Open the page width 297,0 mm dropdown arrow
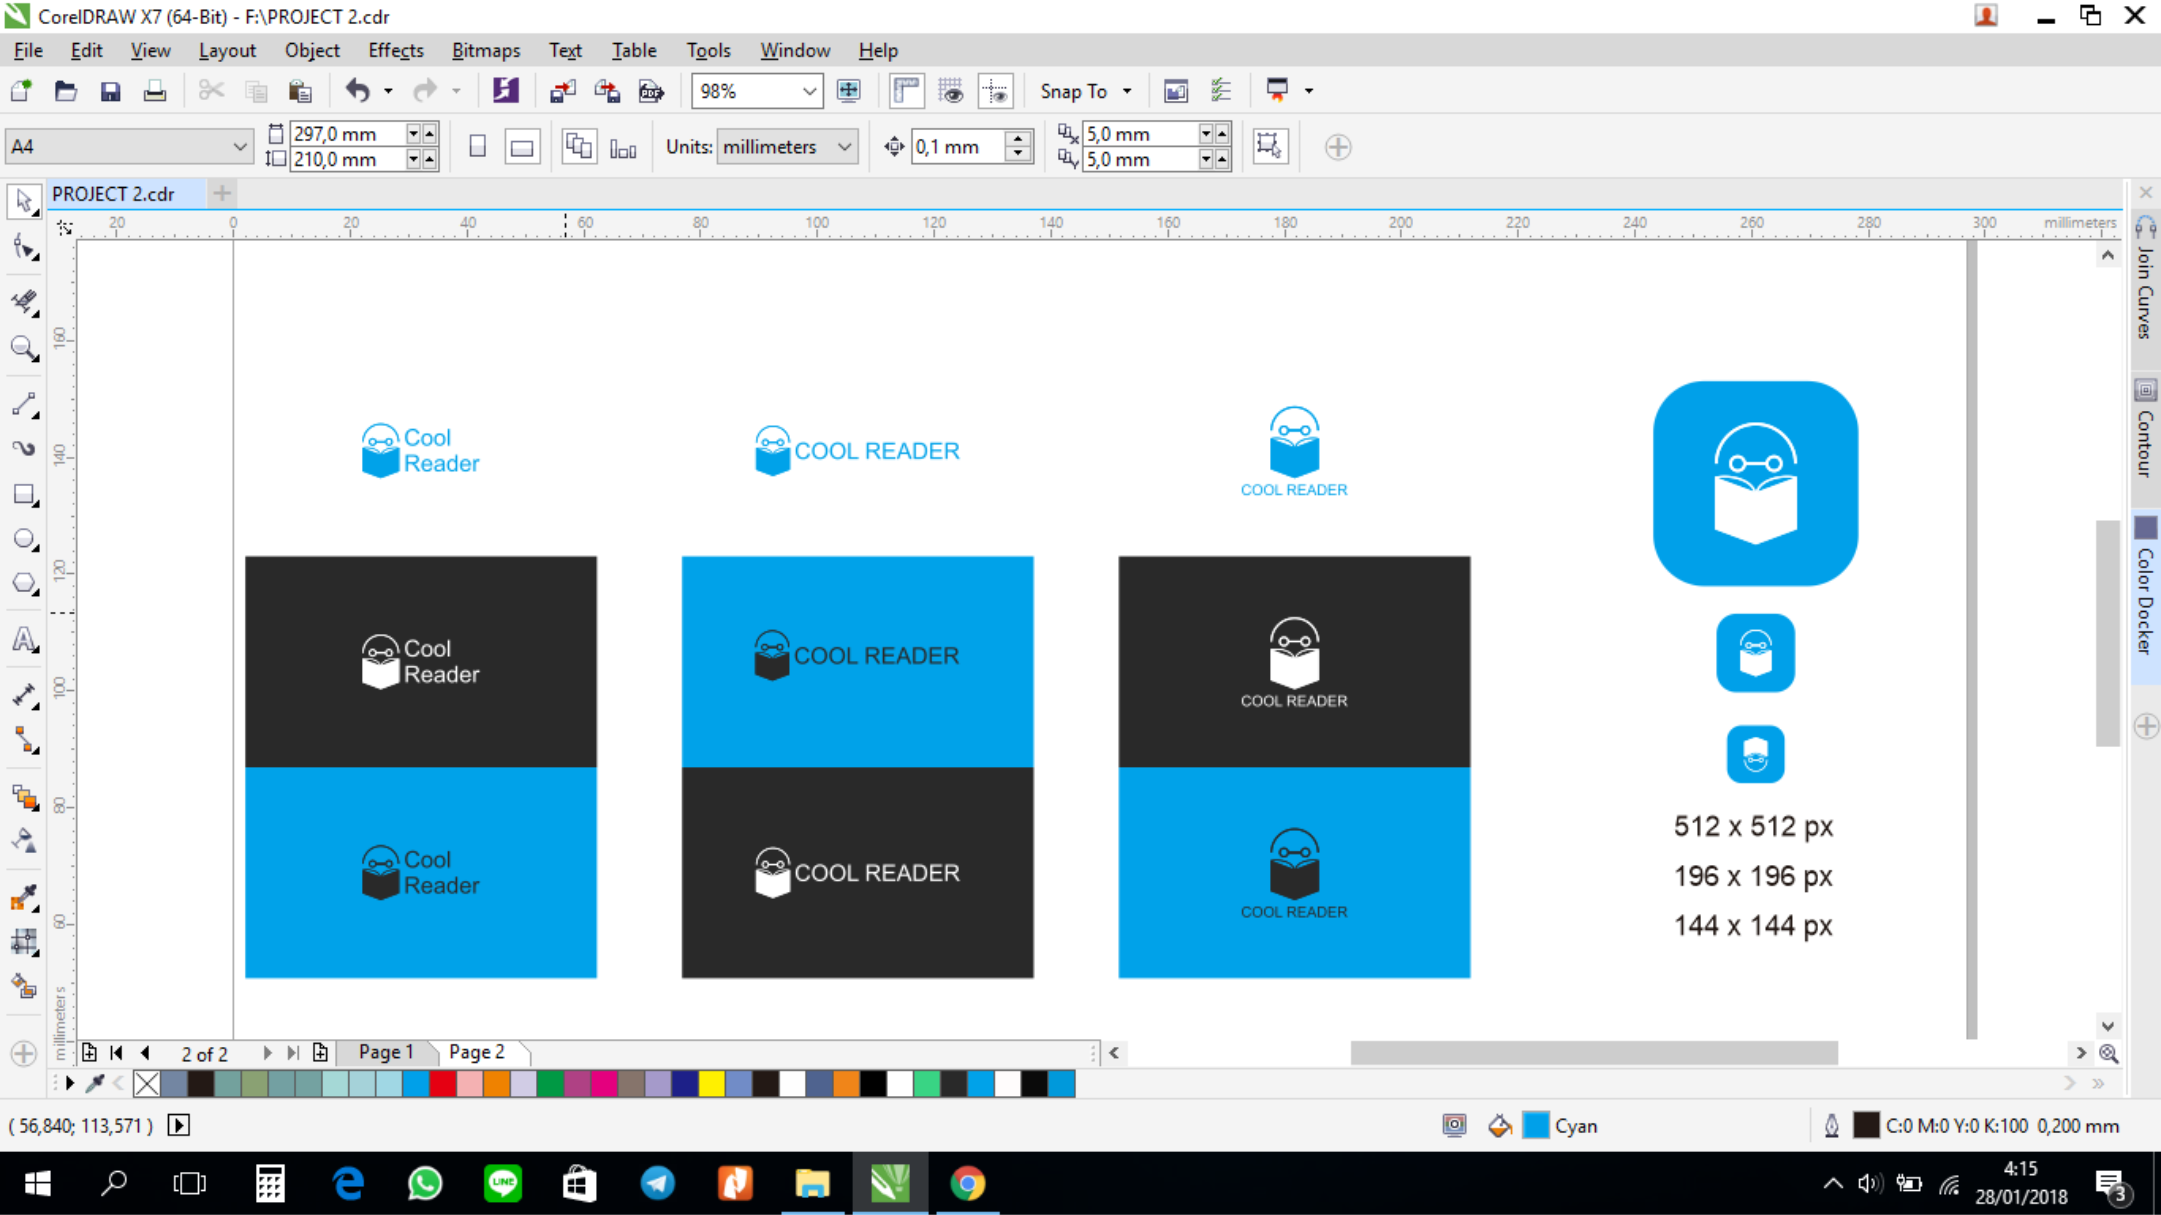The height and width of the screenshot is (1215, 2161). [413, 134]
